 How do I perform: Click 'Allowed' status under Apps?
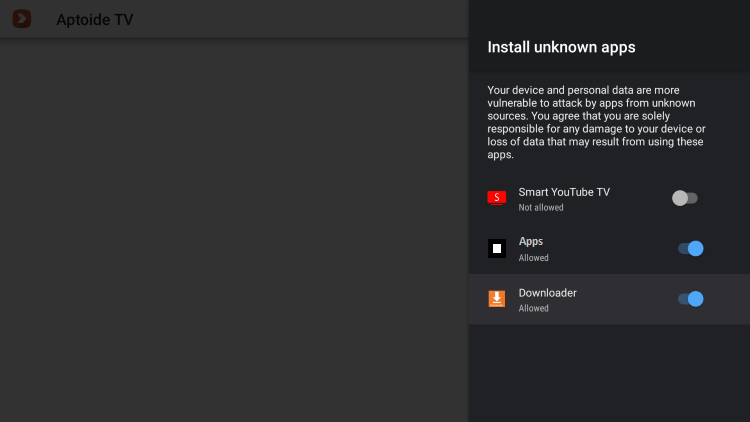(533, 258)
